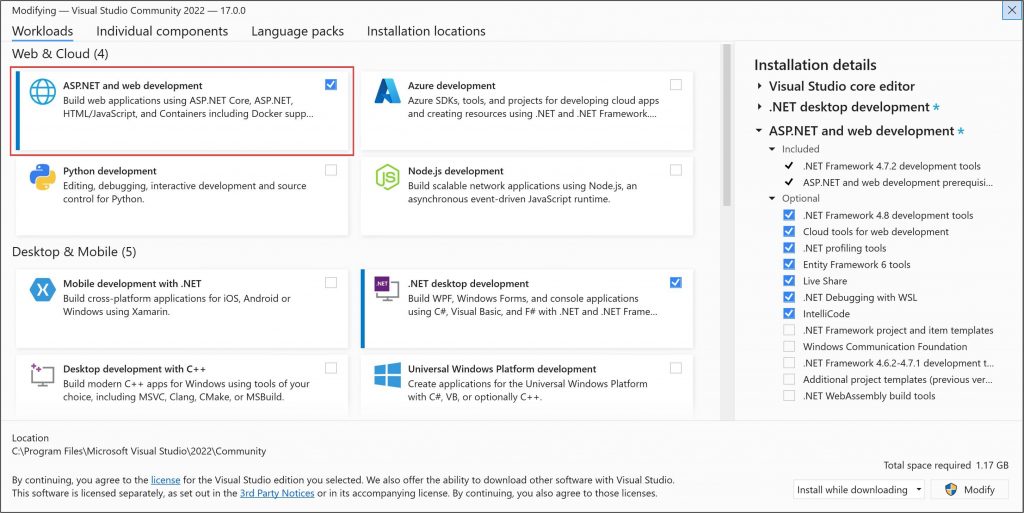
Task: Click the shield icon on Modify button
Action: click(x=951, y=490)
